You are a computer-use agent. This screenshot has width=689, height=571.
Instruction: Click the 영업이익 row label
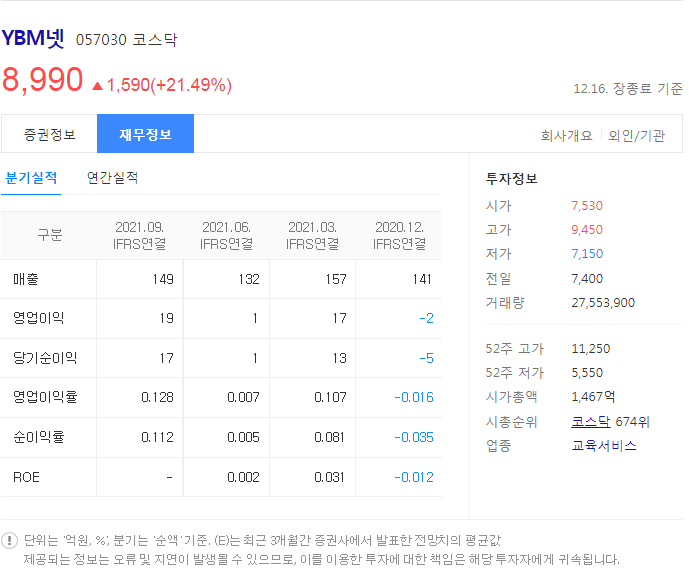tap(39, 318)
